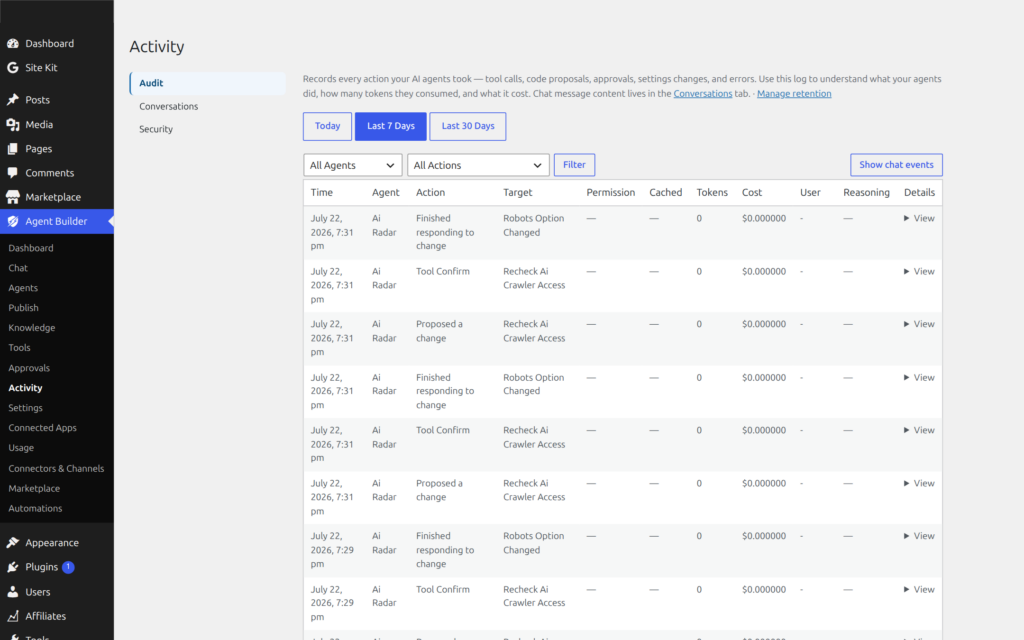
Task: Click the Target column header
Action: [518, 193]
